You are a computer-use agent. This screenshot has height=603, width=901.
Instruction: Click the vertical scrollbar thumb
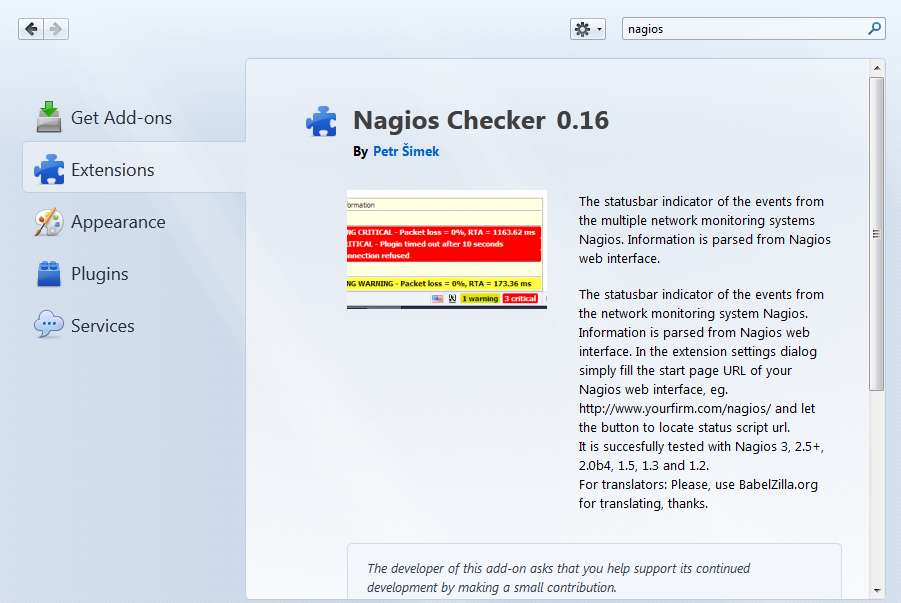tap(876, 233)
